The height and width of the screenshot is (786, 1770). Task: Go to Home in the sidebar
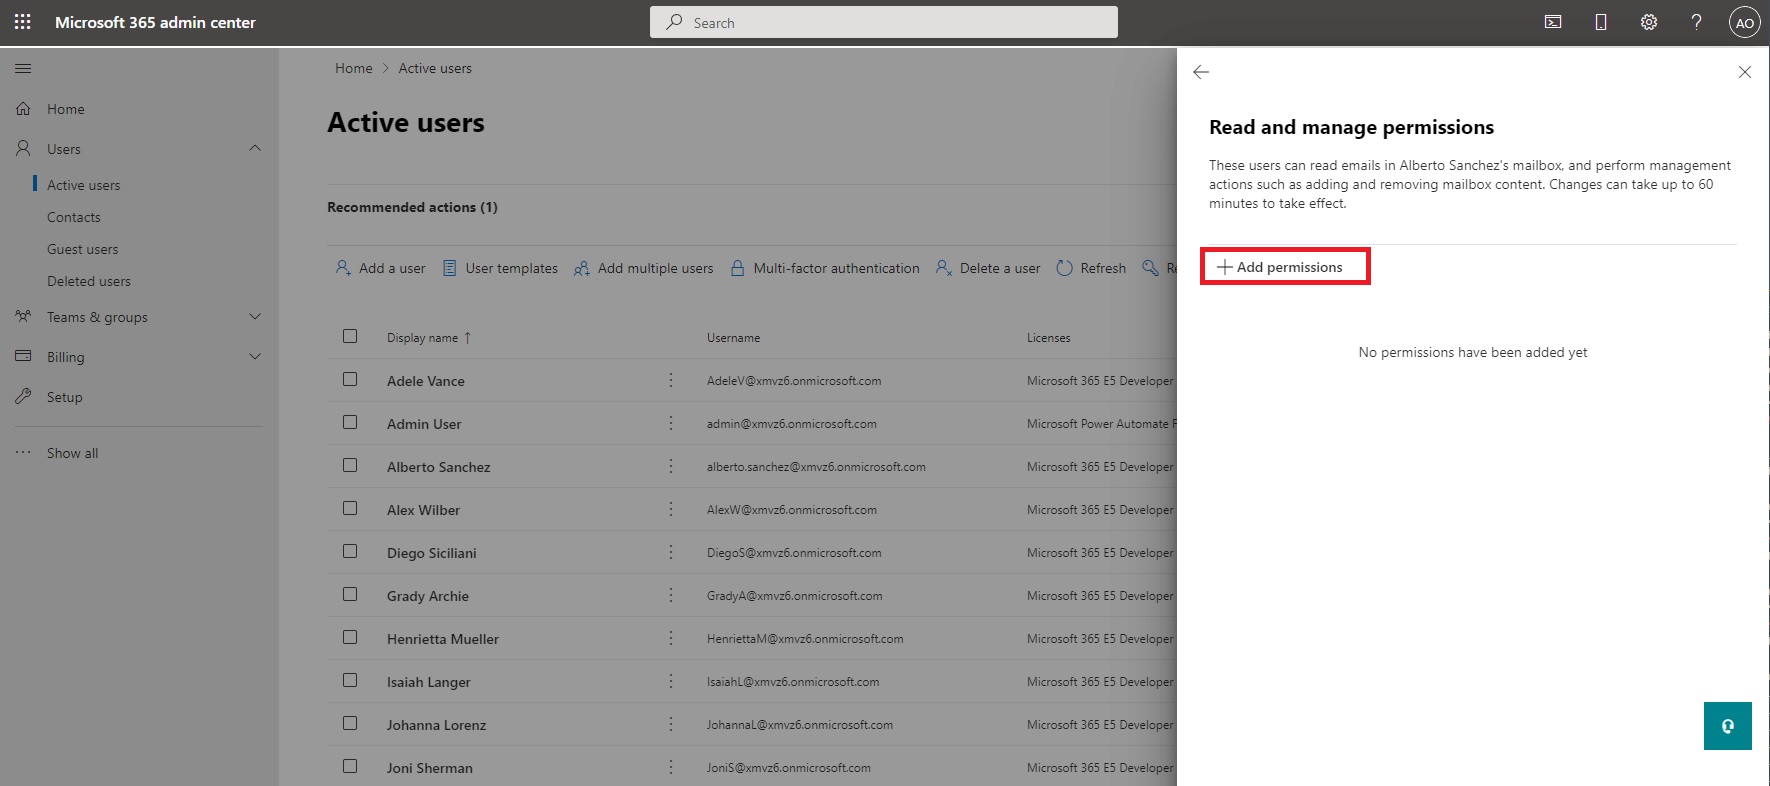[66, 109]
